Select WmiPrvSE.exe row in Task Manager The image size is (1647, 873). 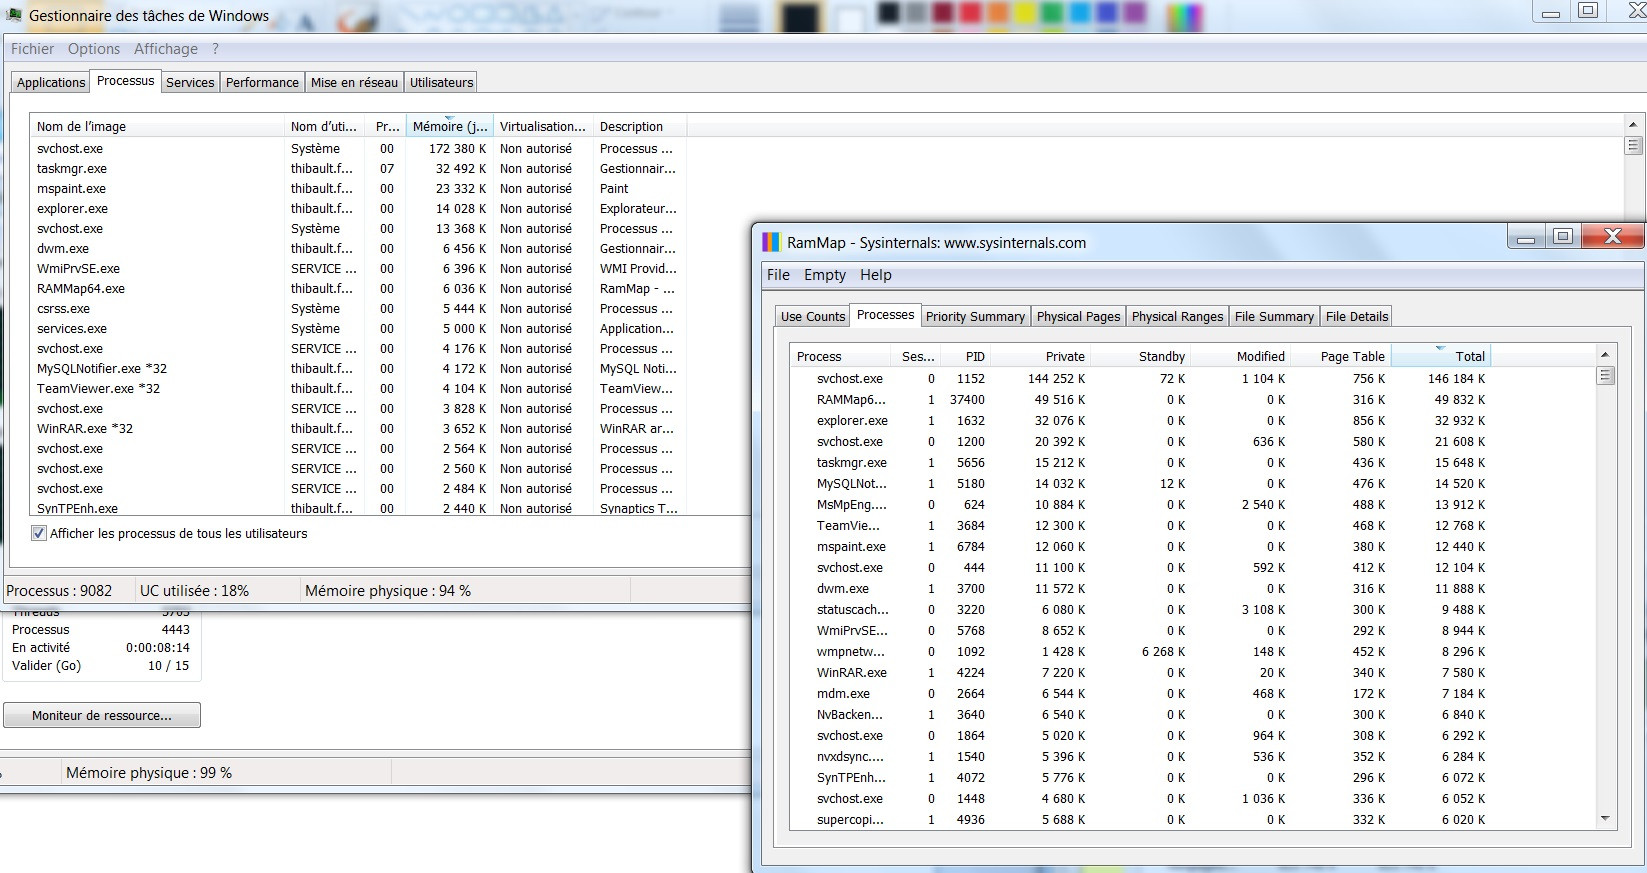pos(358,269)
